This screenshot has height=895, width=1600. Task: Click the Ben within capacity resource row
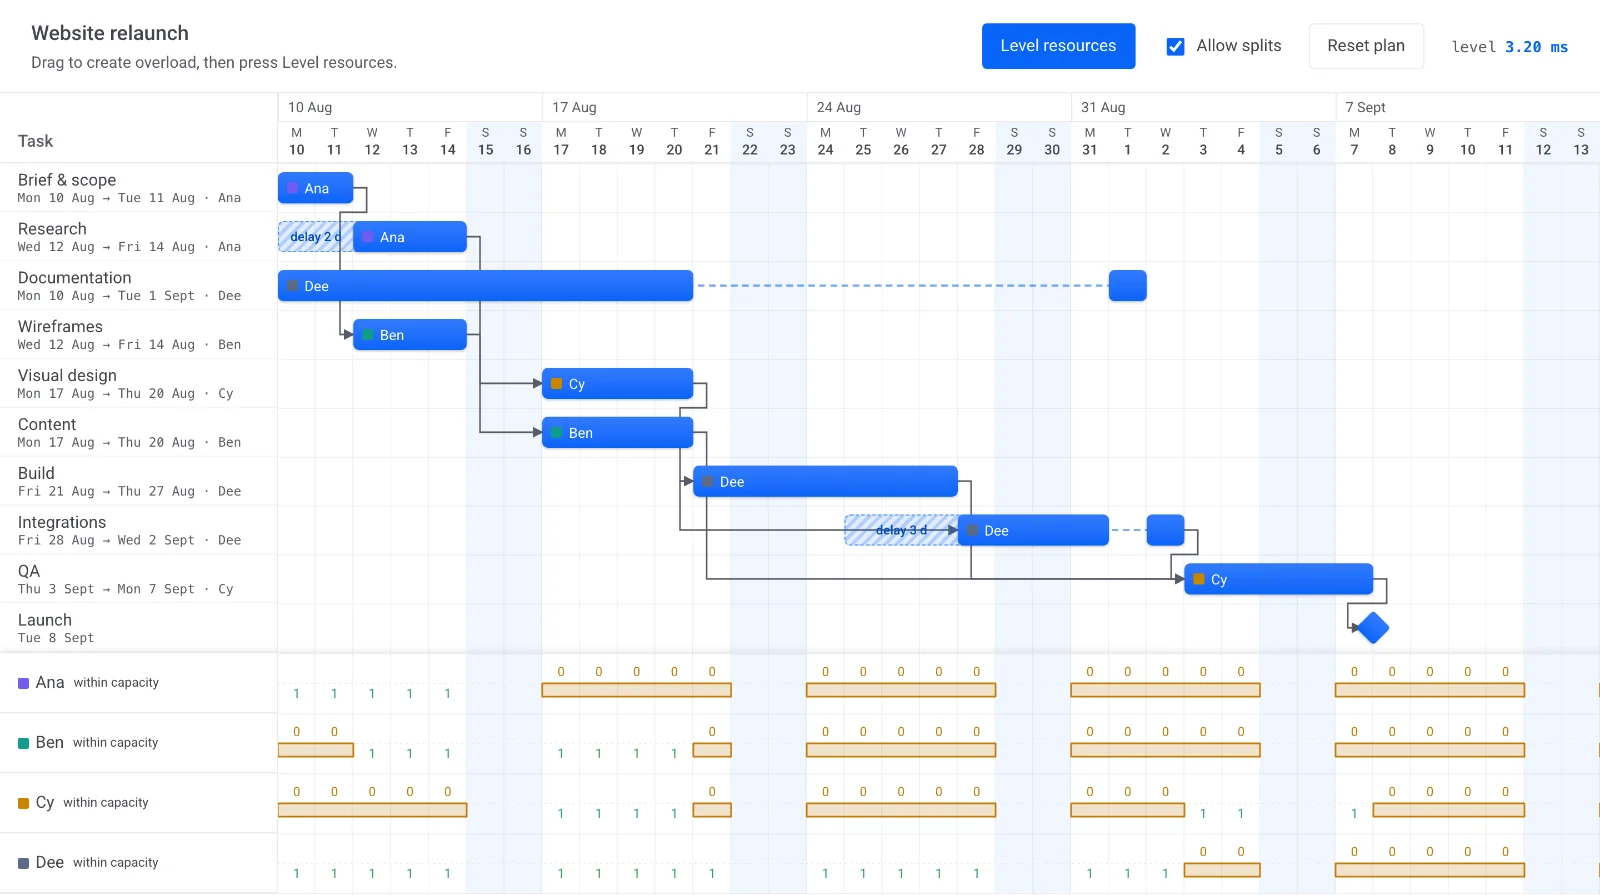[139, 743]
